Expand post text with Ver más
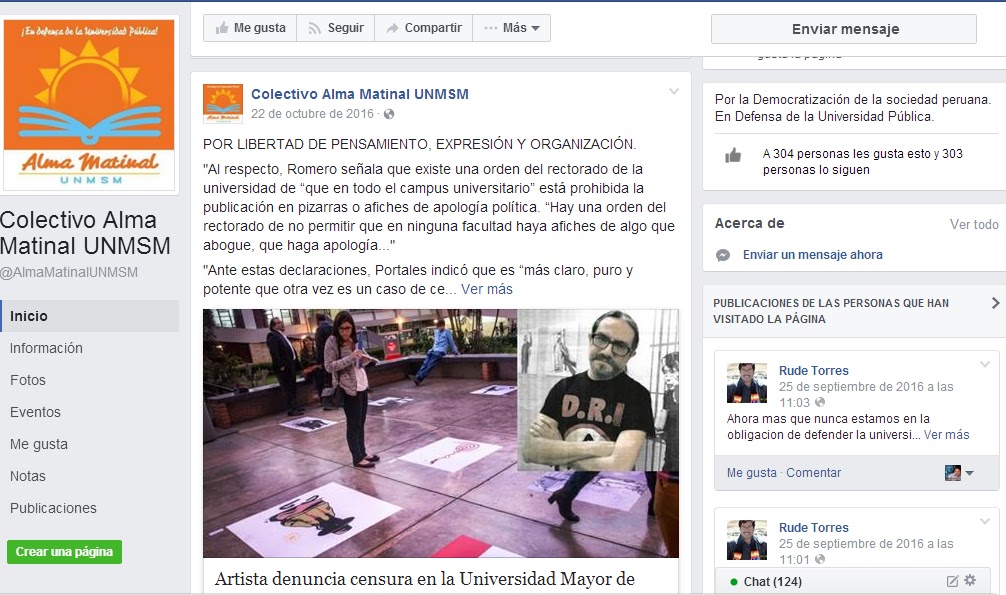This screenshot has height=595, width=1006. point(487,289)
